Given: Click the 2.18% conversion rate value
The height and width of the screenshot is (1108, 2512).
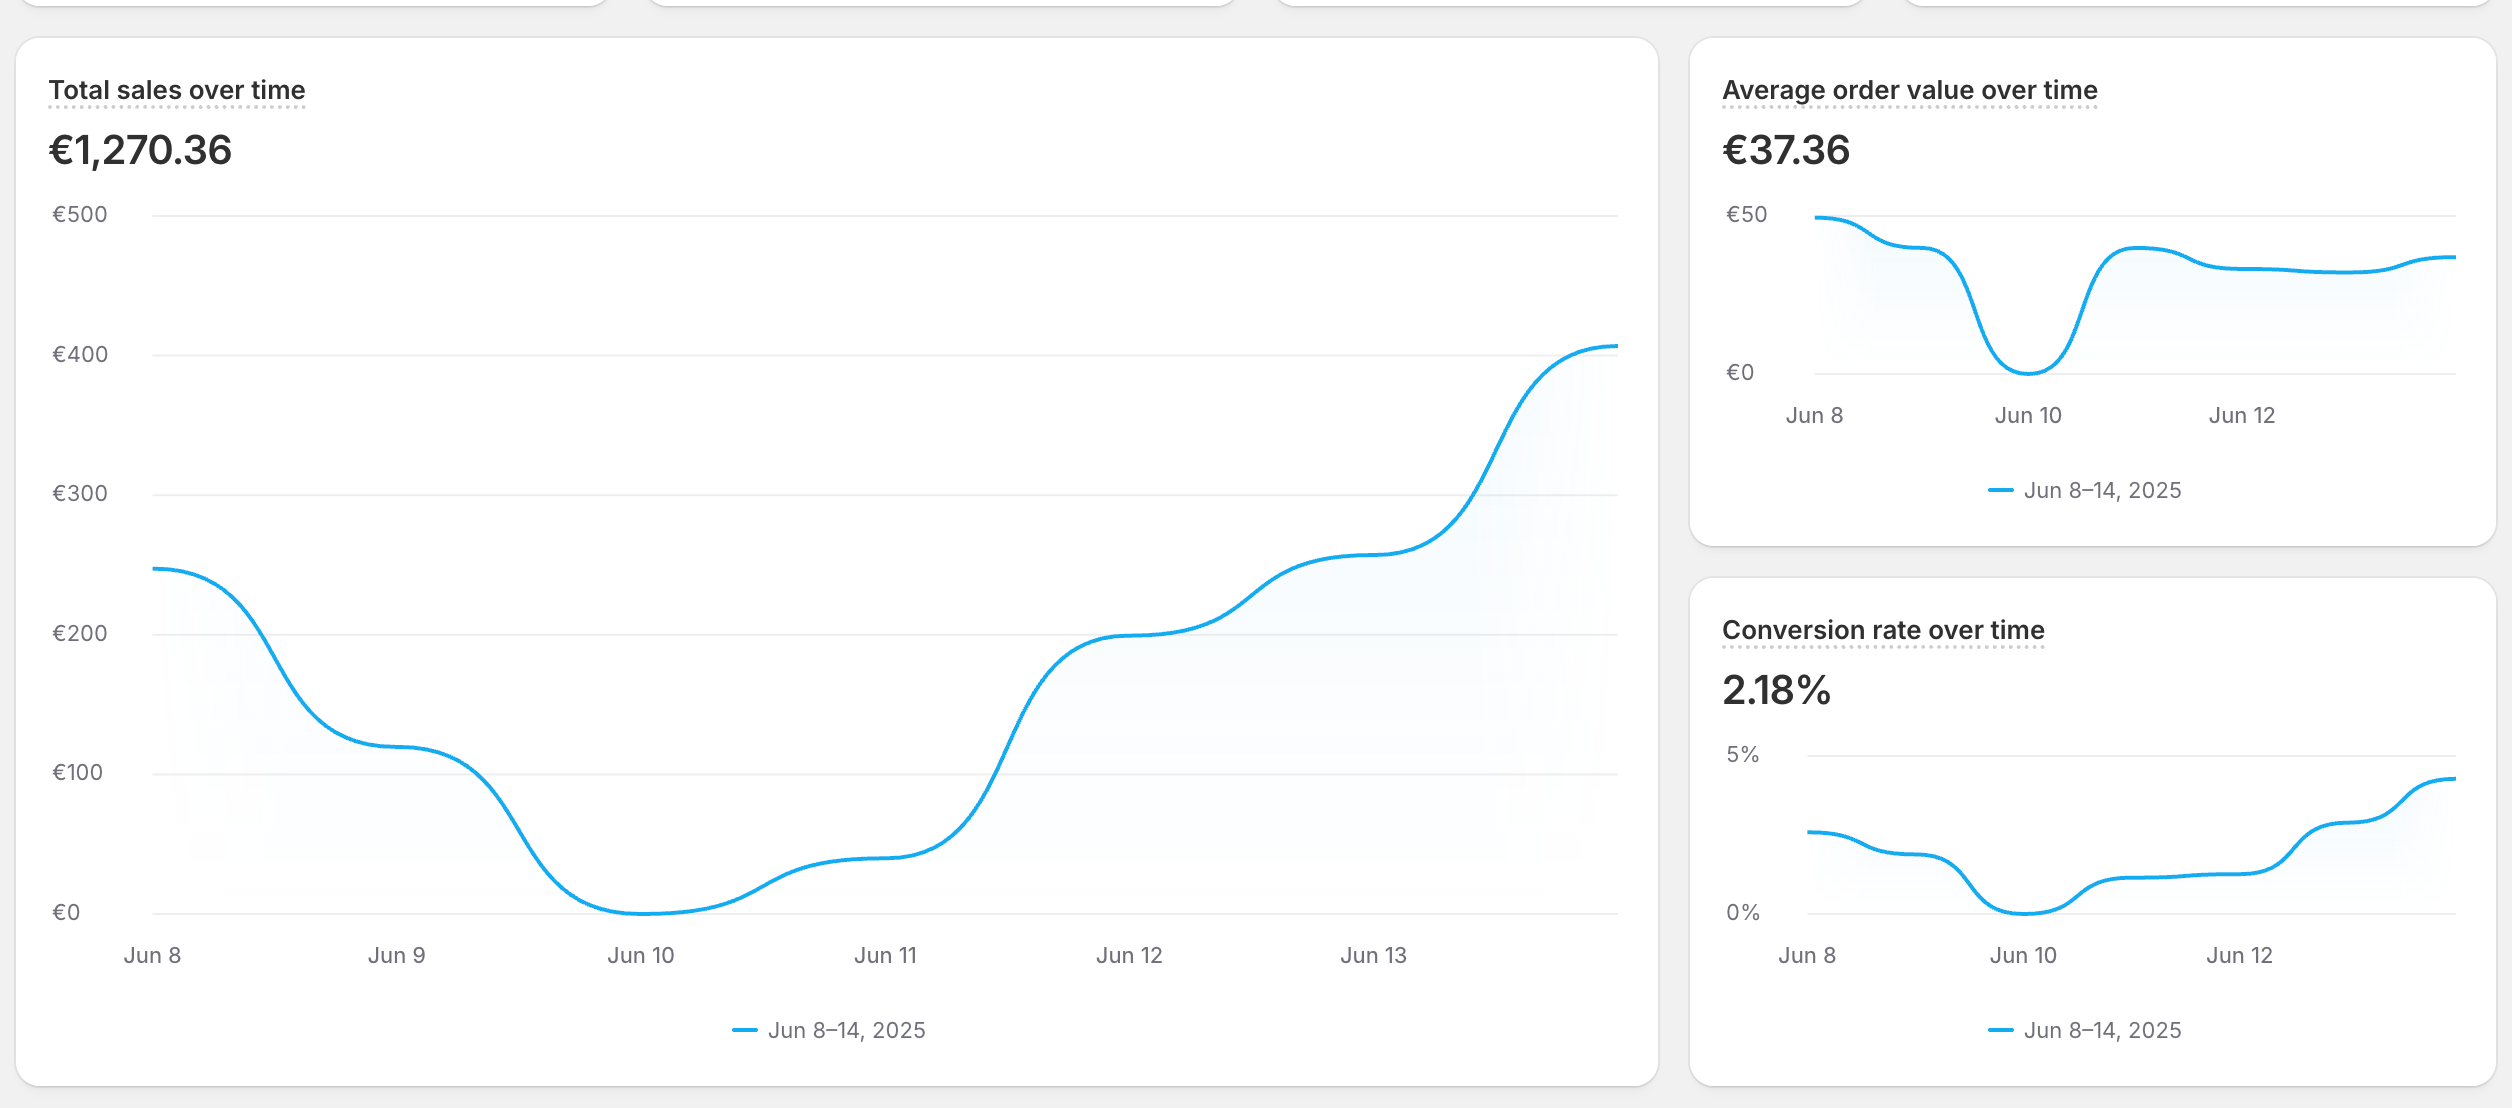Looking at the screenshot, I should (1775, 690).
